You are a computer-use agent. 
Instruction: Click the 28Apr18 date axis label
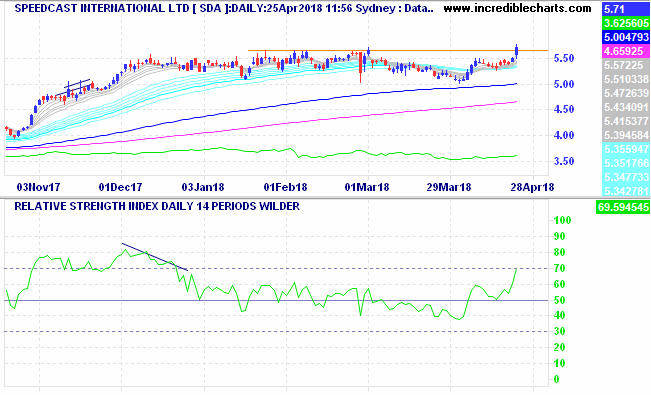(x=532, y=187)
